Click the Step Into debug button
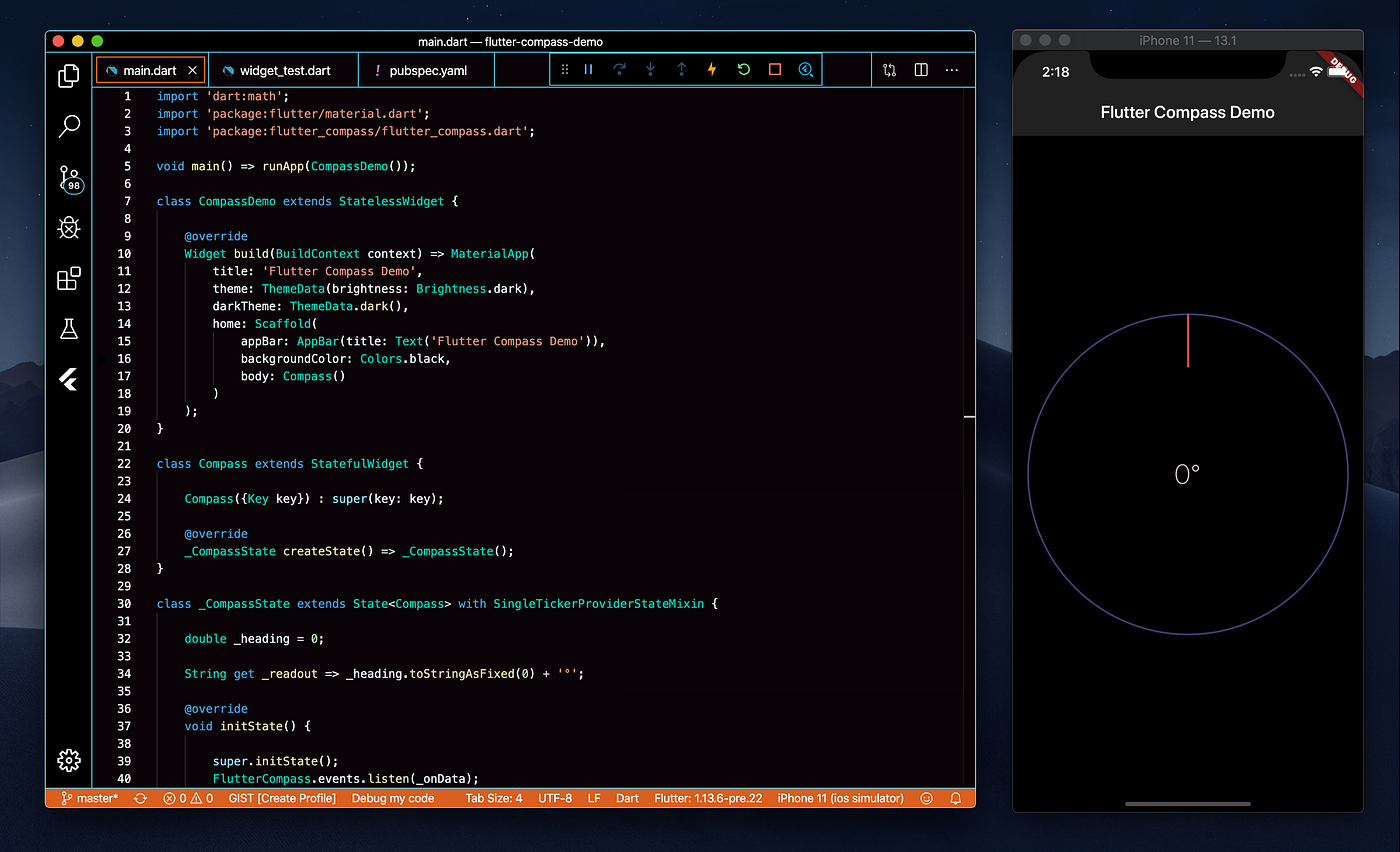Viewport: 1400px width, 852px height. pyautogui.click(x=651, y=70)
